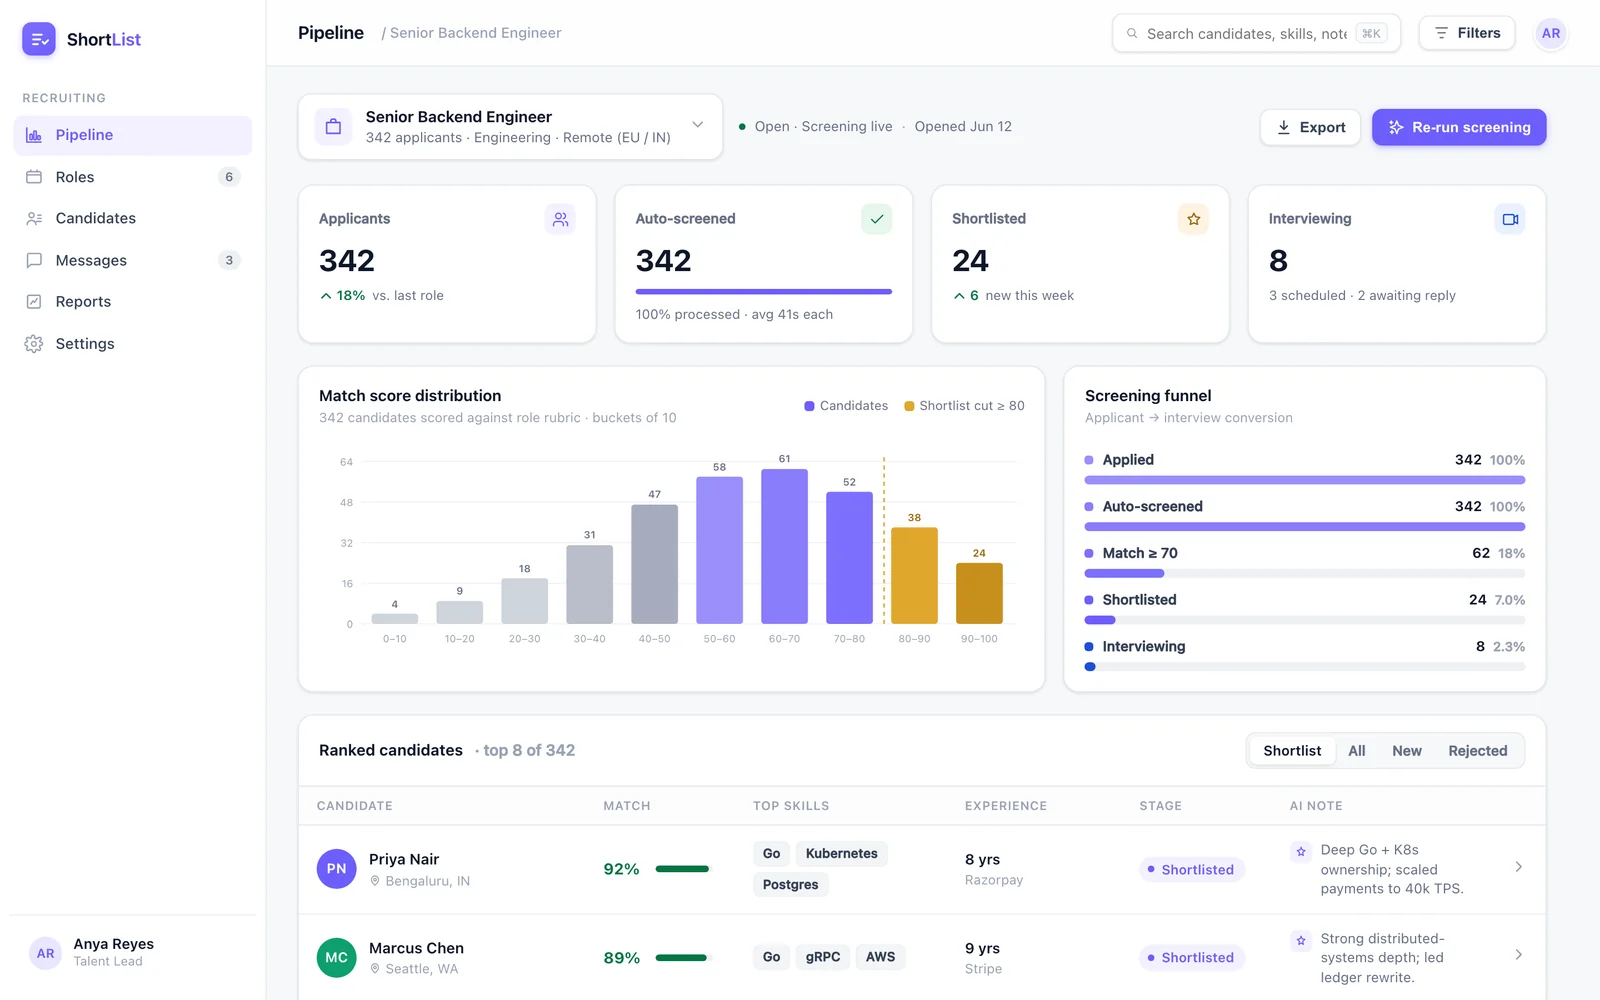1600x1000 pixels.
Task: Click the Messages chat bubble icon
Action: tap(34, 260)
